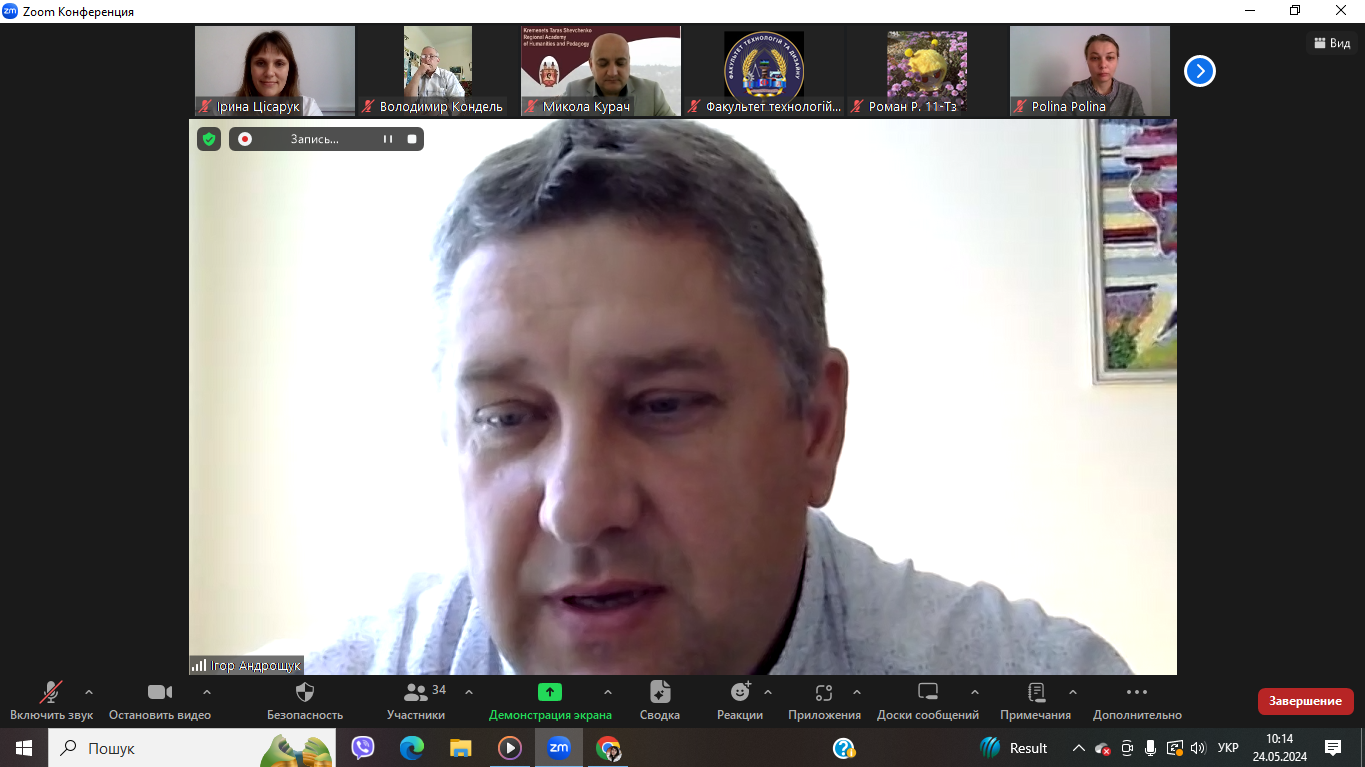Click the green encryption shield icon
Viewport: 1365px width, 767px height.
(208, 139)
